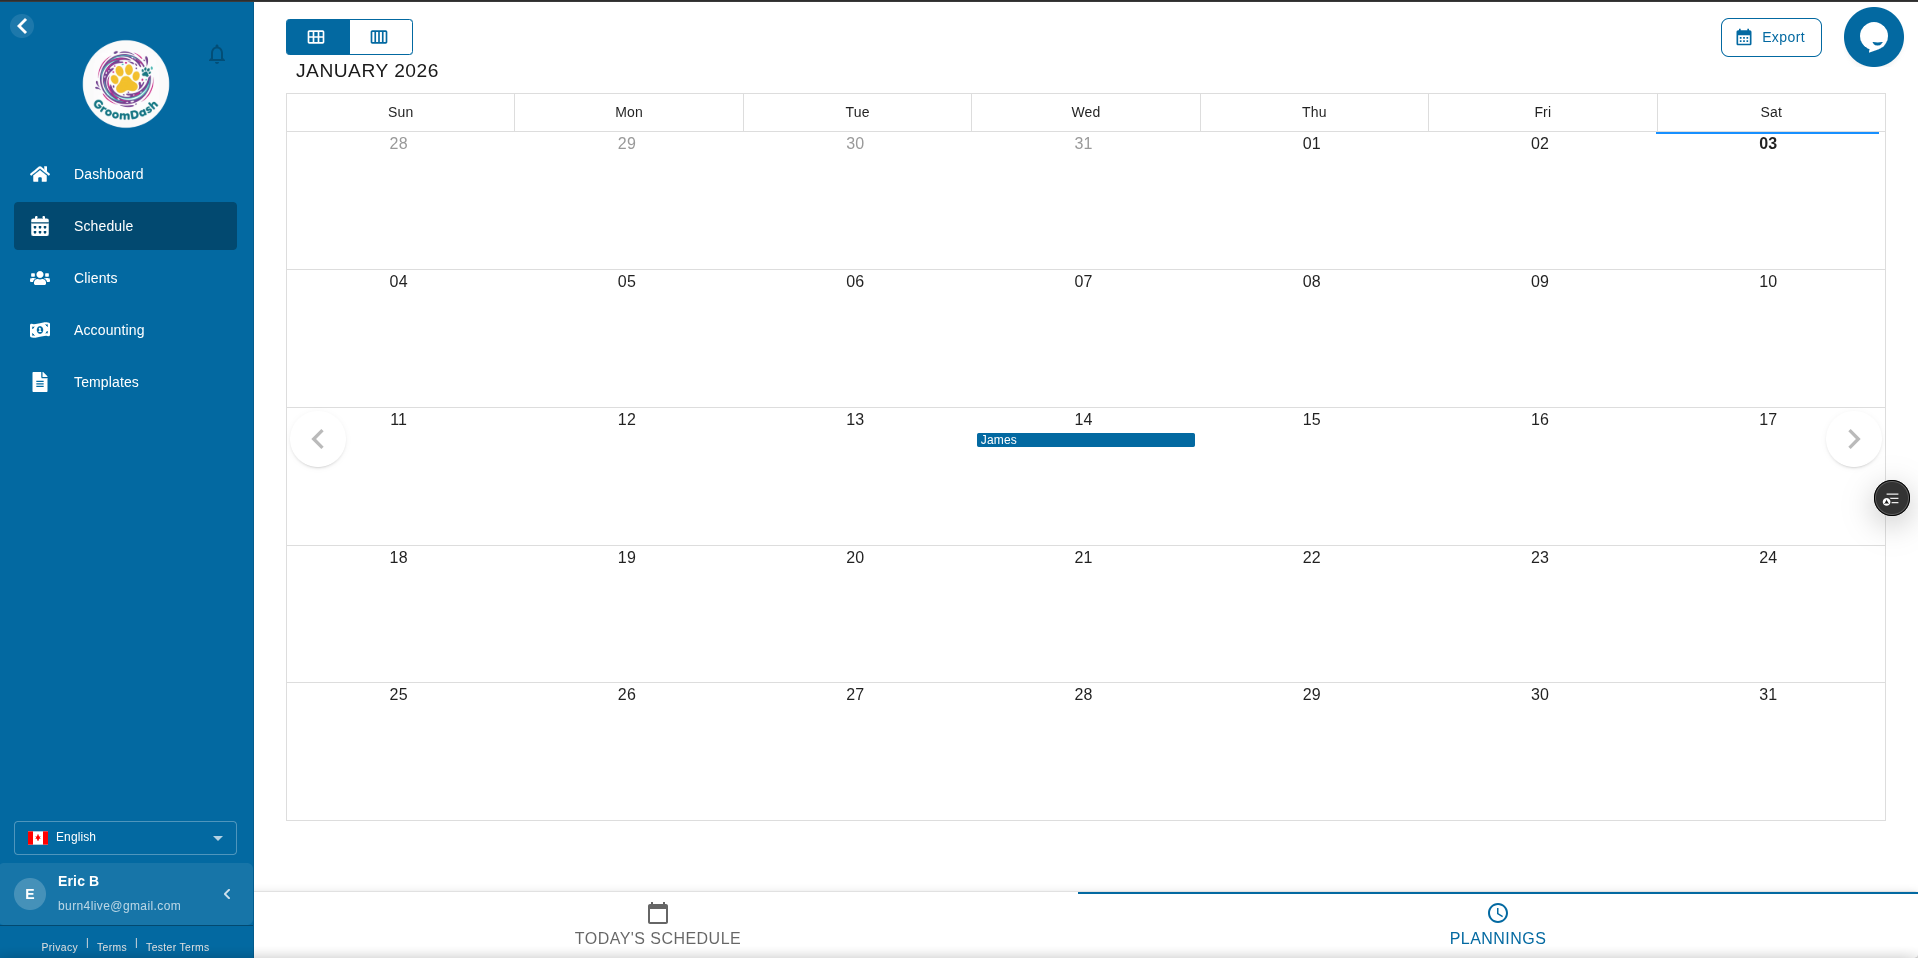
Task: Open the Today's Schedule tab
Action: (x=657, y=925)
